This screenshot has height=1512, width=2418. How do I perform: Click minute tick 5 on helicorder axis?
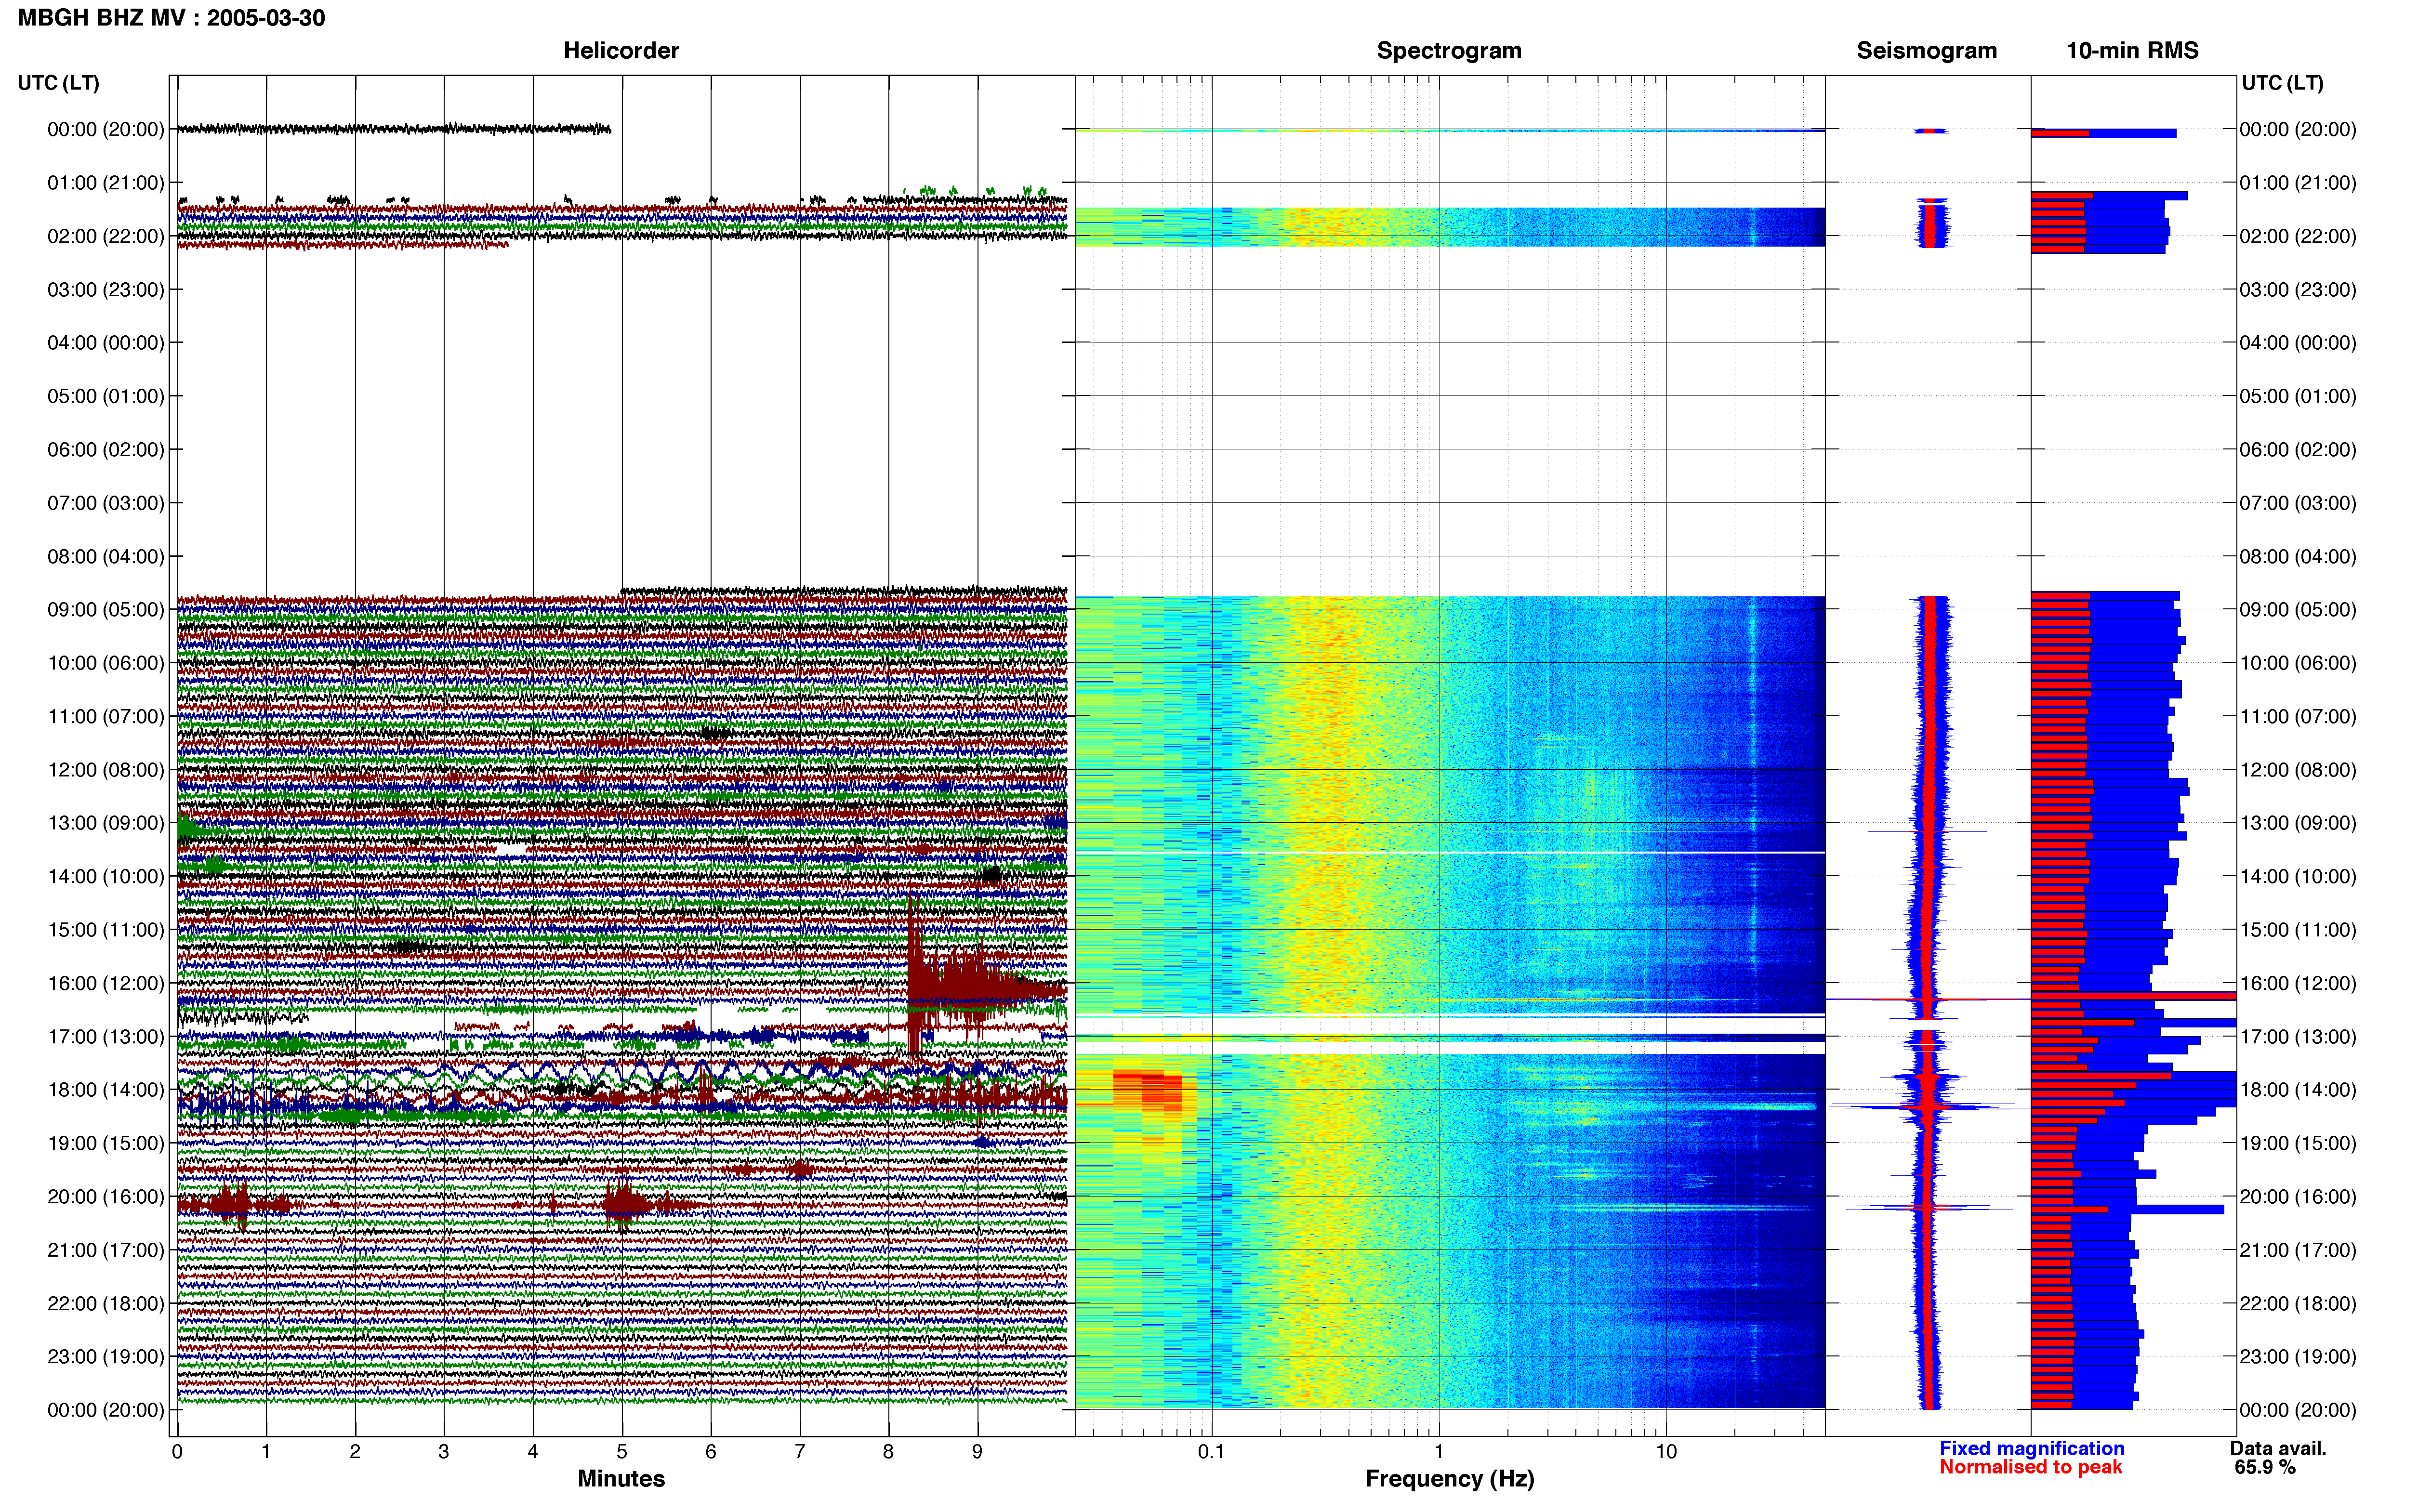tap(622, 1451)
